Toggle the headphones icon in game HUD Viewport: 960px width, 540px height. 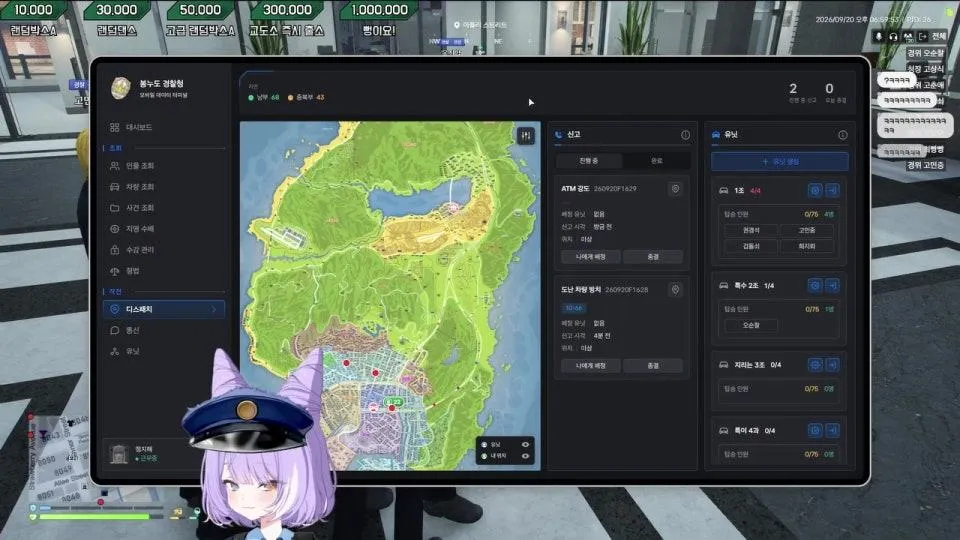coord(893,37)
